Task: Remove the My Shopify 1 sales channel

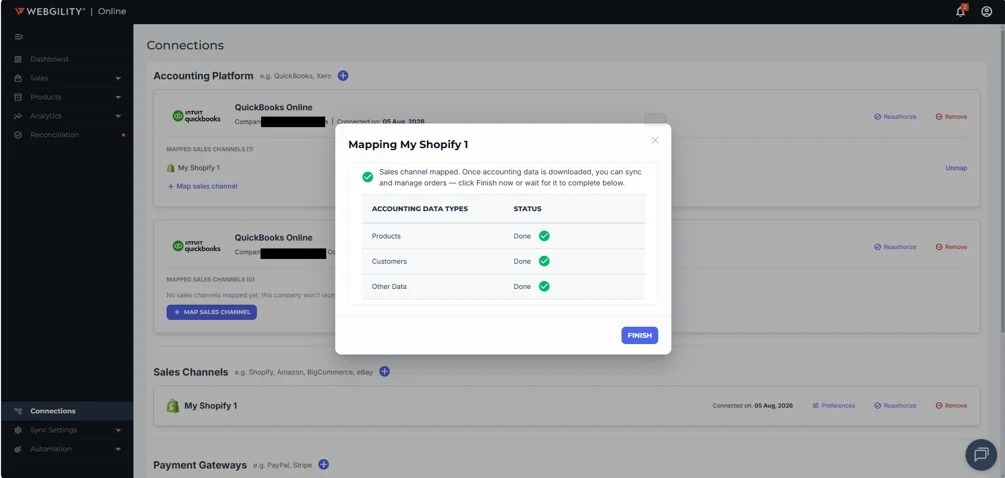Action: click(951, 406)
